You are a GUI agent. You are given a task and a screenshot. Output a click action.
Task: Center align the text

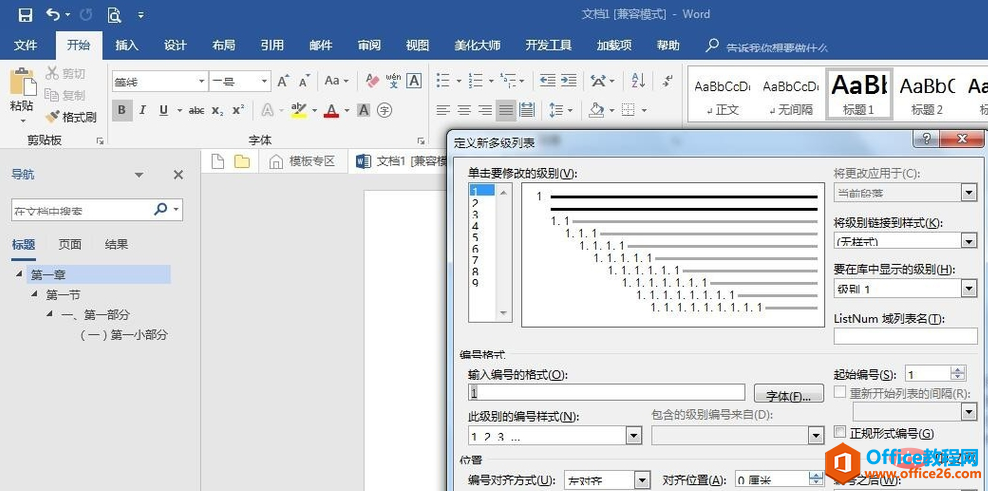click(464, 110)
